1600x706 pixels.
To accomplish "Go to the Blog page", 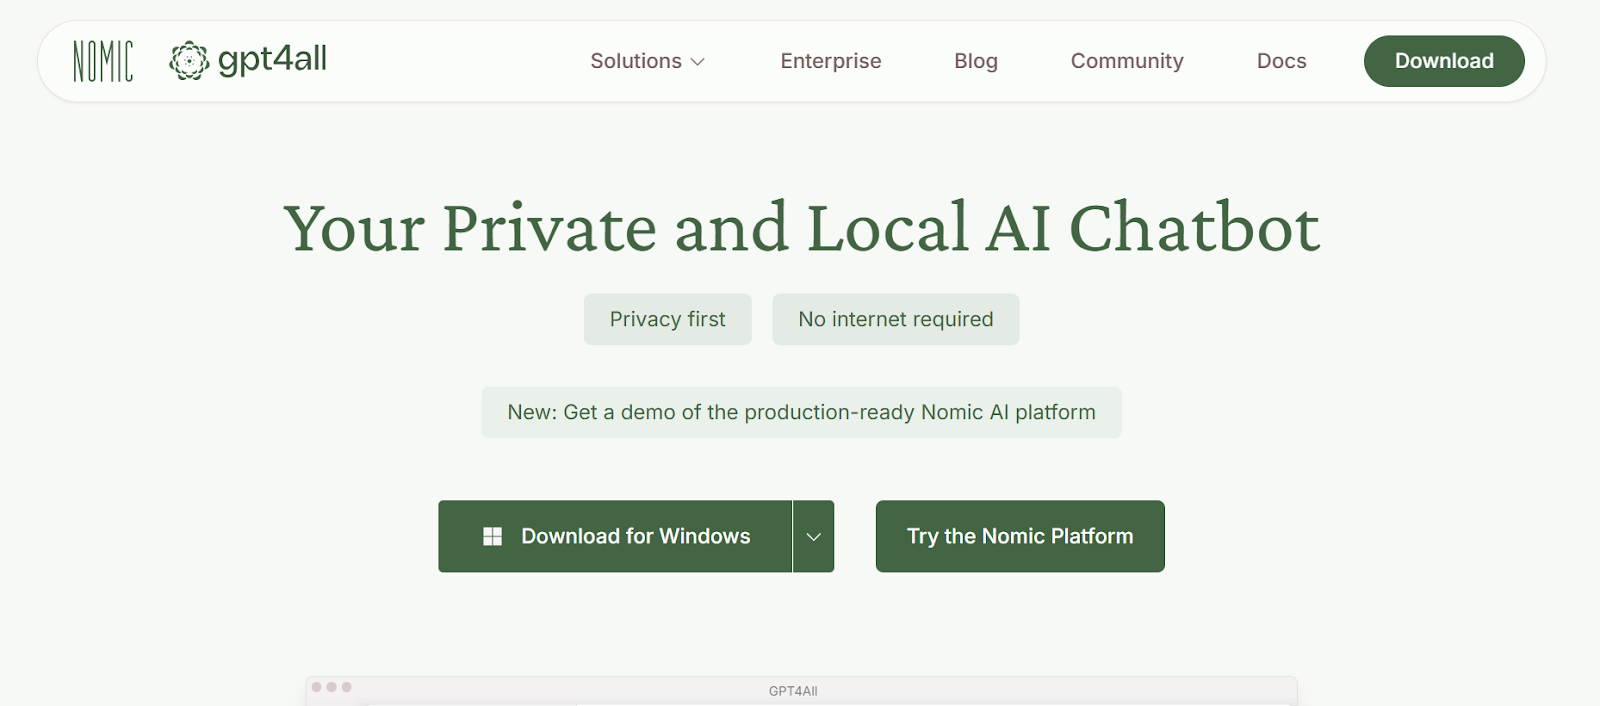I will pyautogui.click(x=976, y=61).
